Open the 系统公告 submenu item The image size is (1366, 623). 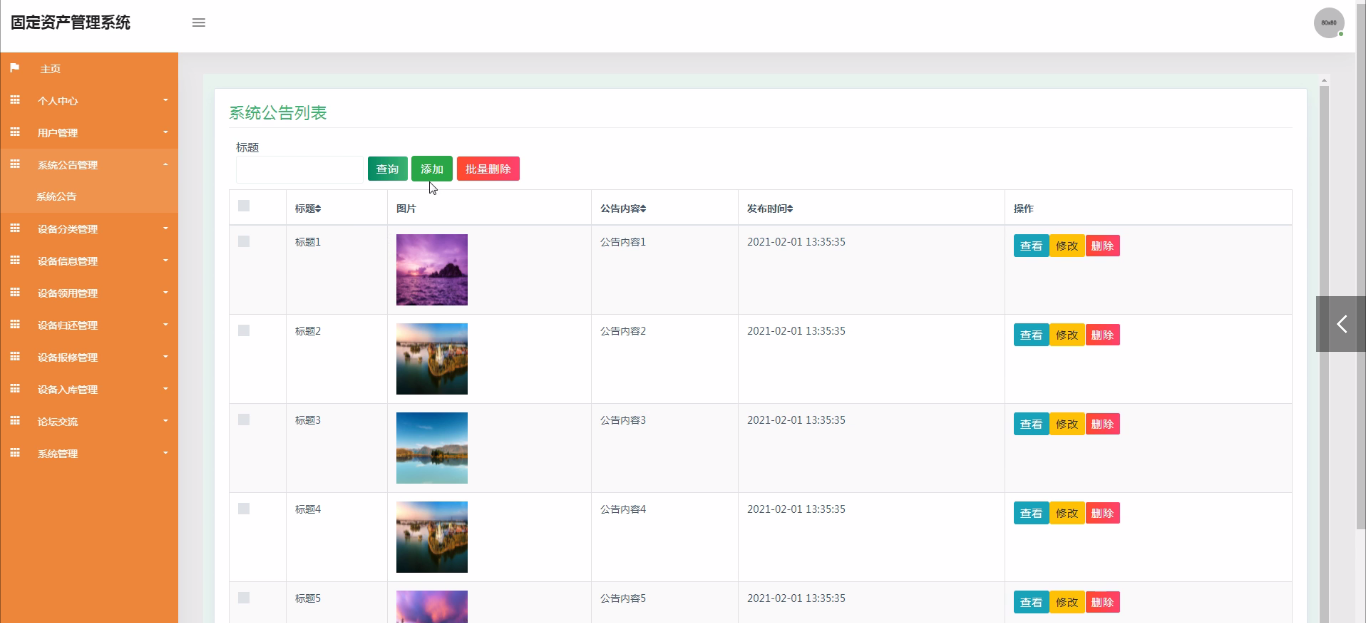point(56,197)
